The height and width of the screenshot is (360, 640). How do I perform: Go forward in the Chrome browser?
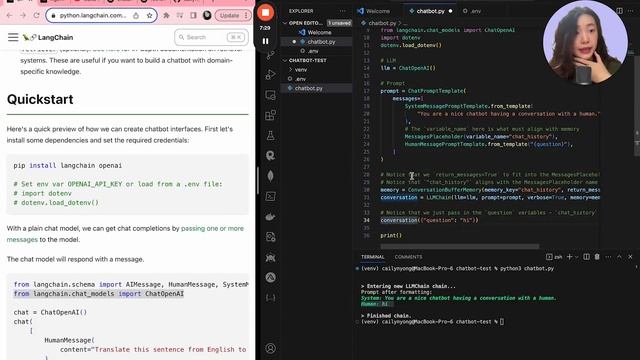pos(23,16)
